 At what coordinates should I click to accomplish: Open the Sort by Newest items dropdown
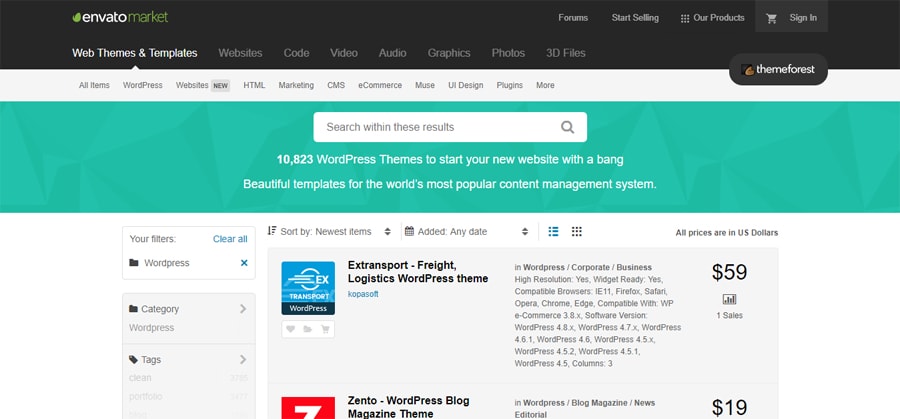point(329,231)
